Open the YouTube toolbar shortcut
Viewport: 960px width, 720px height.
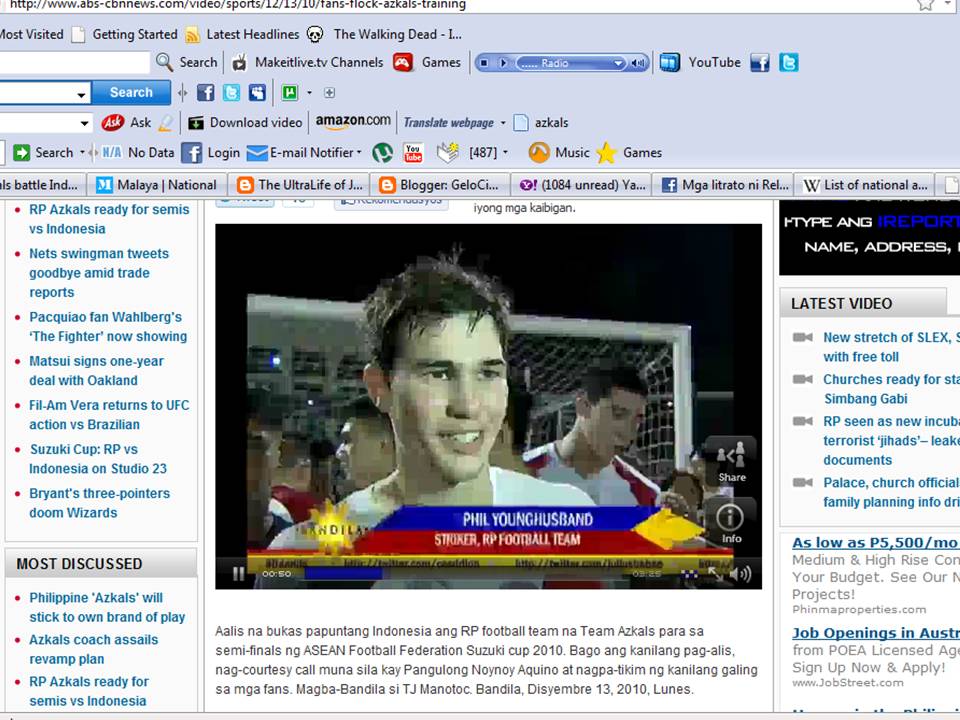714,62
